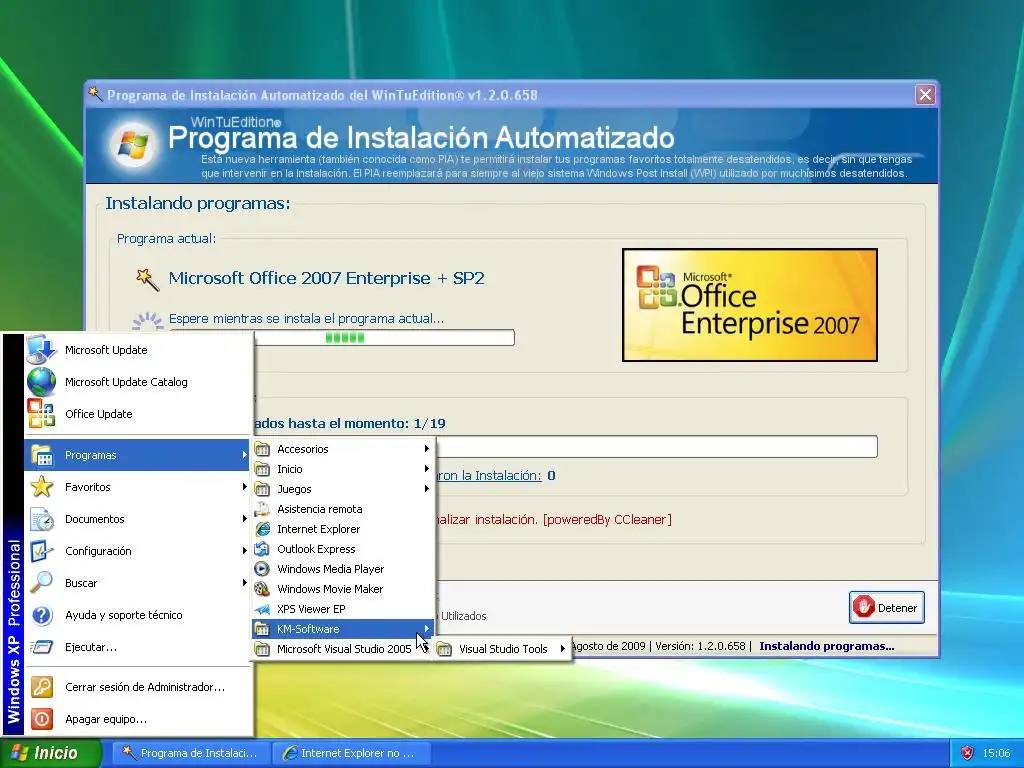Click the WinTuEdition Windows logo orb
The image size is (1024, 768).
point(133,144)
